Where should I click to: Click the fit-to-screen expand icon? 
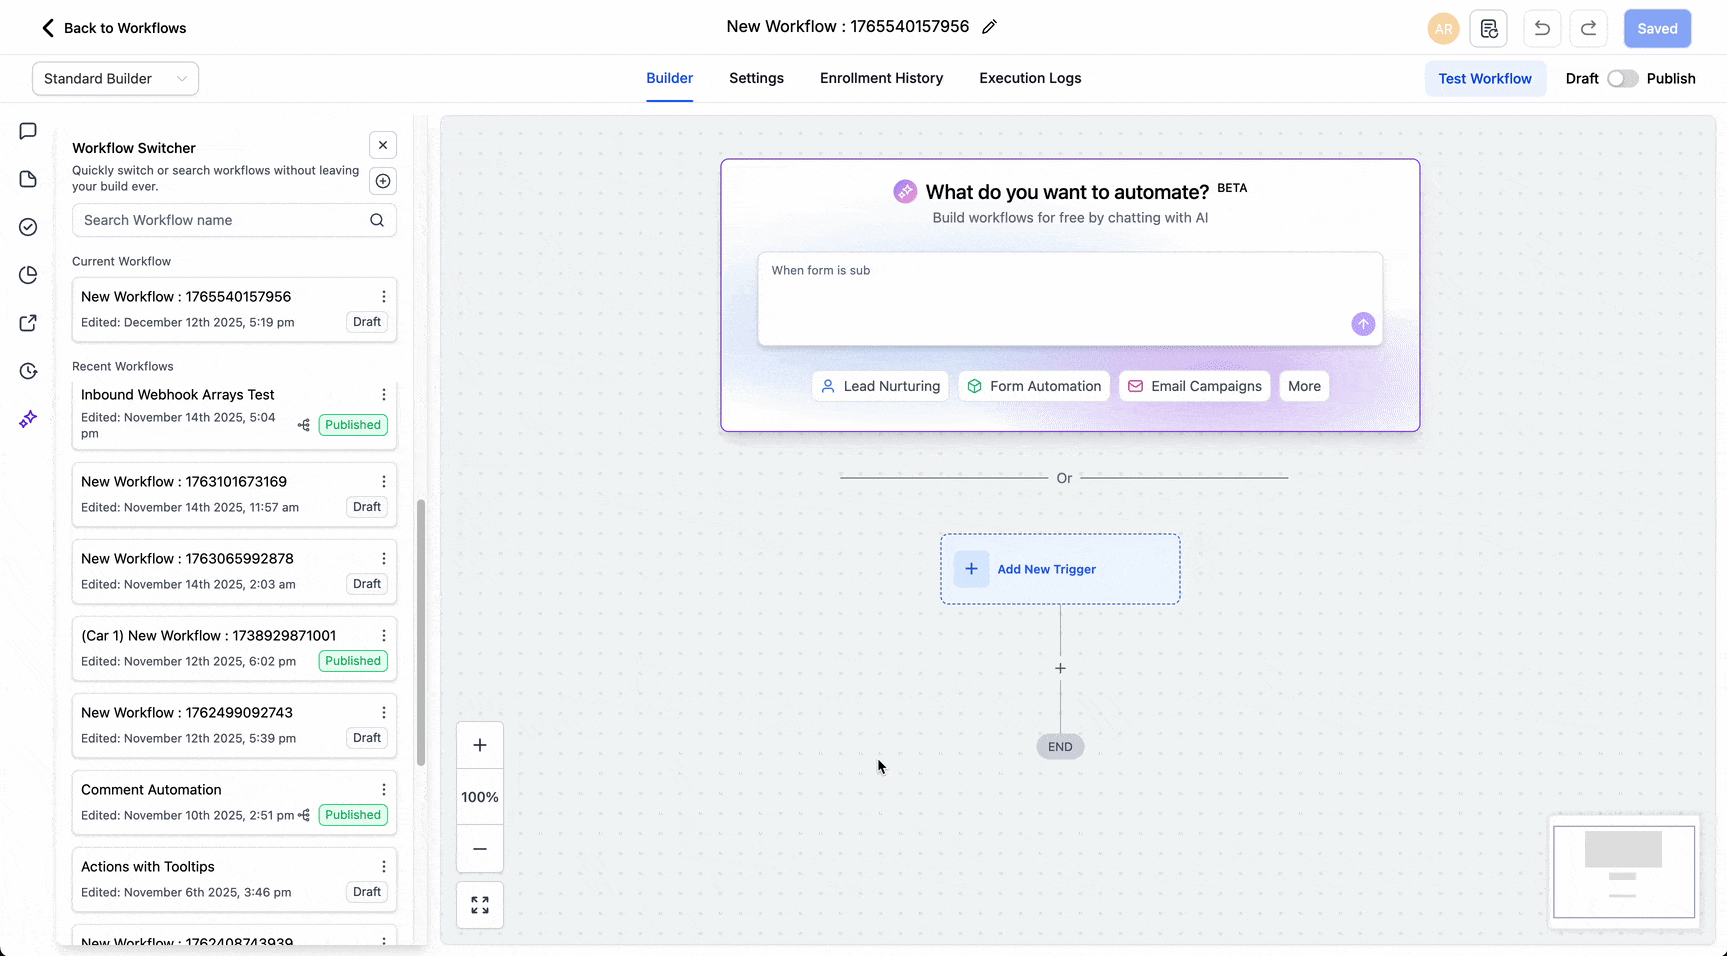pos(480,905)
